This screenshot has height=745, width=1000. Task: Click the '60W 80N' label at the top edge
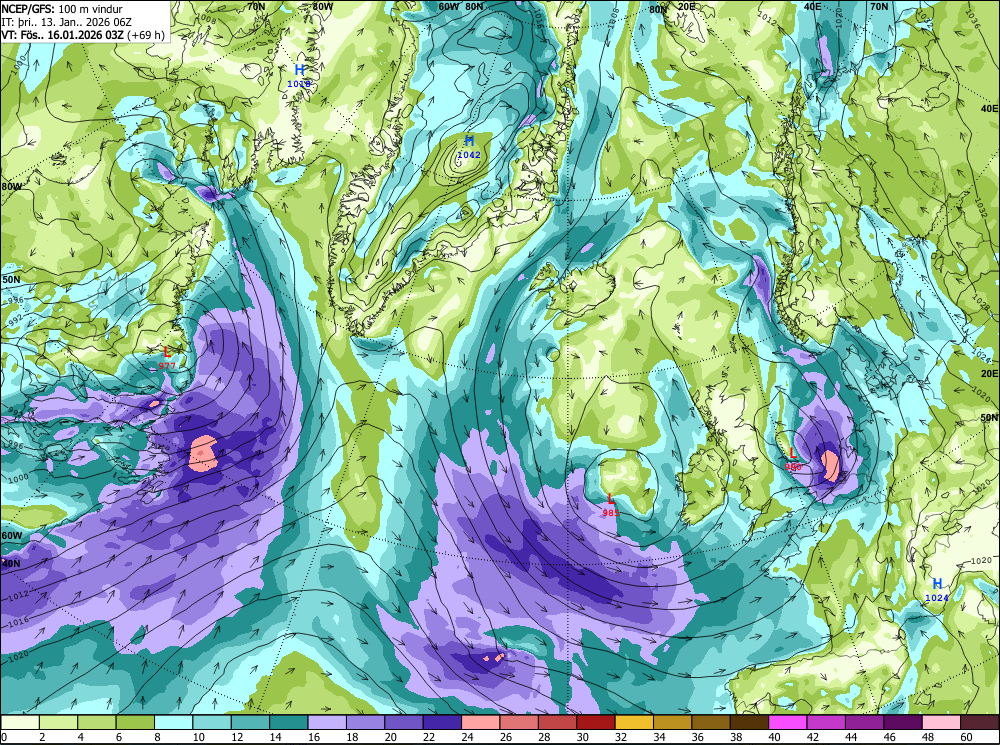[x=460, y=6]
